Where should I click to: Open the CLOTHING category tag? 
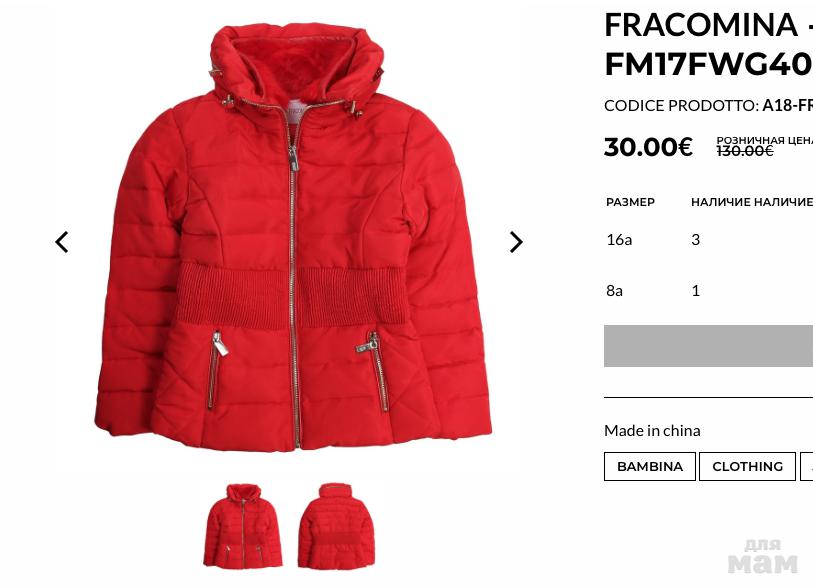747,466
